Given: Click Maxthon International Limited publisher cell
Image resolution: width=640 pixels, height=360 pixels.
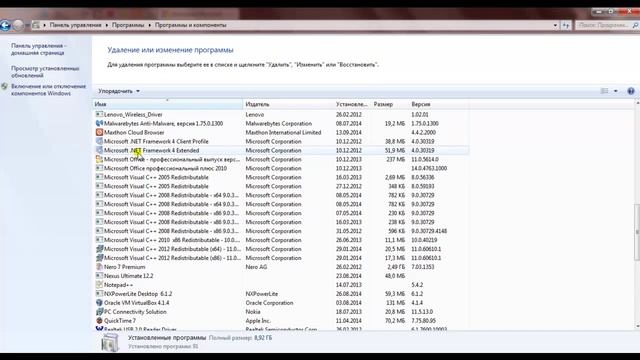Looking at the screenshot, I should coord(283,132).
